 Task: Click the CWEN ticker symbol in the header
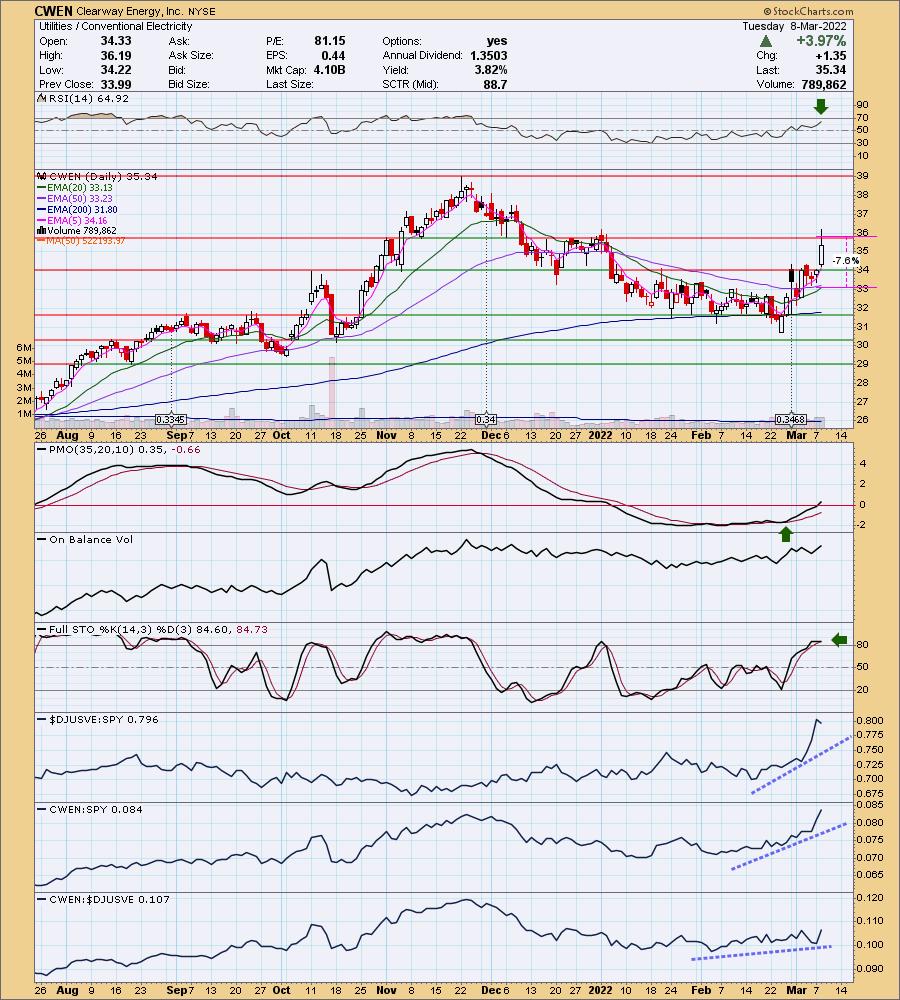click(x=53, y=11)
